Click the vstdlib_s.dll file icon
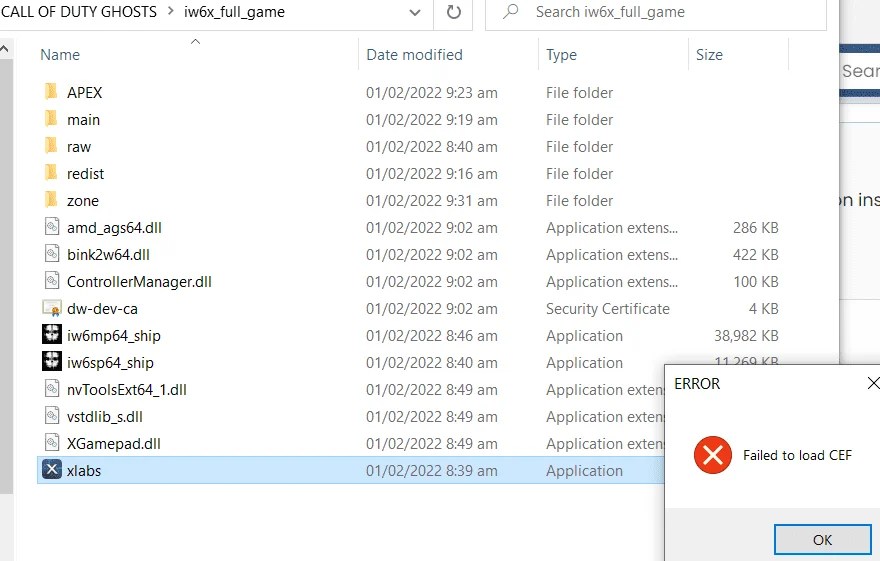Viewport: 880px width, 561px height. click(x=52, y=416)
